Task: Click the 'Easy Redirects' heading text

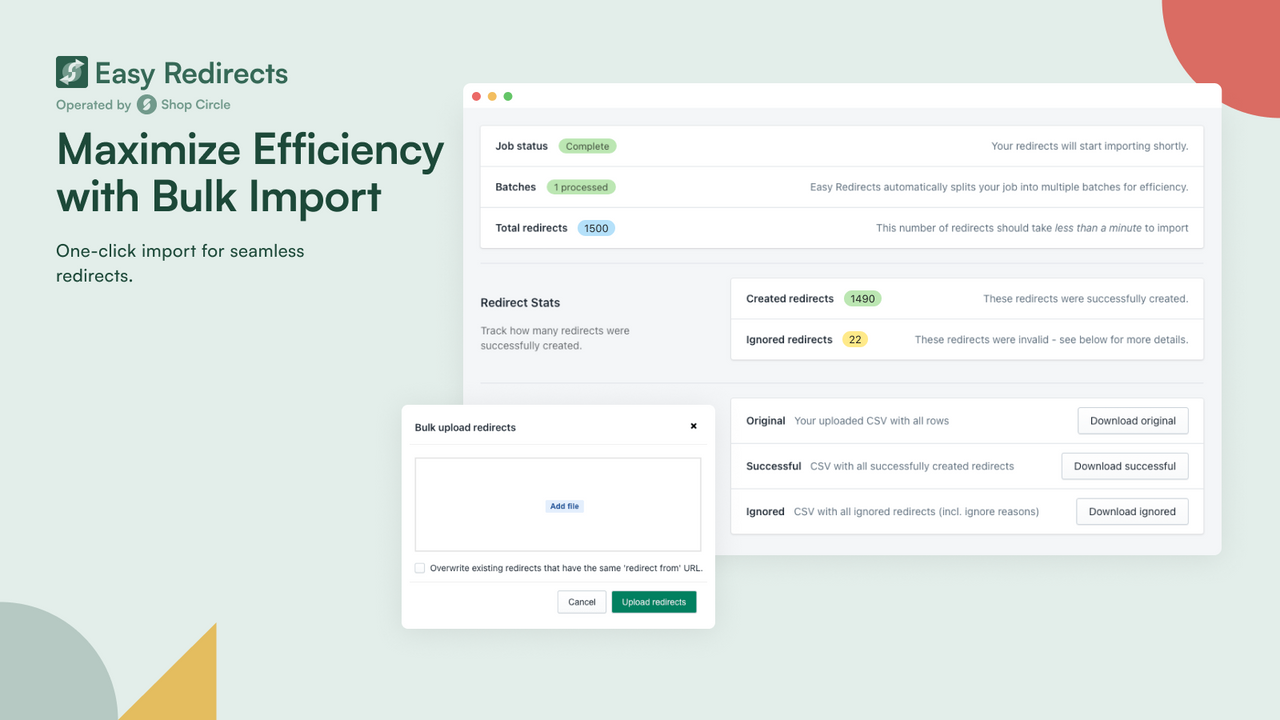Action: (x=190, y=72)
